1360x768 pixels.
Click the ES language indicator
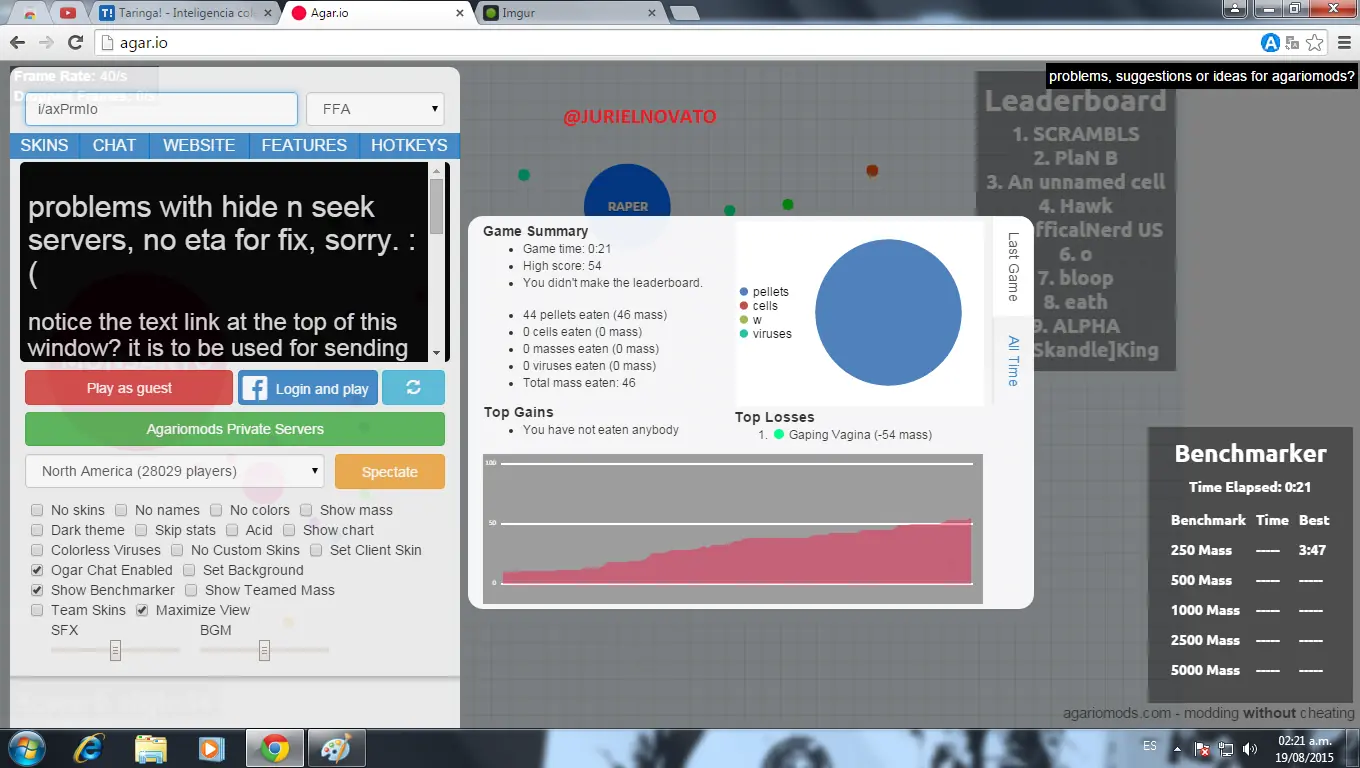point(1149,747)
